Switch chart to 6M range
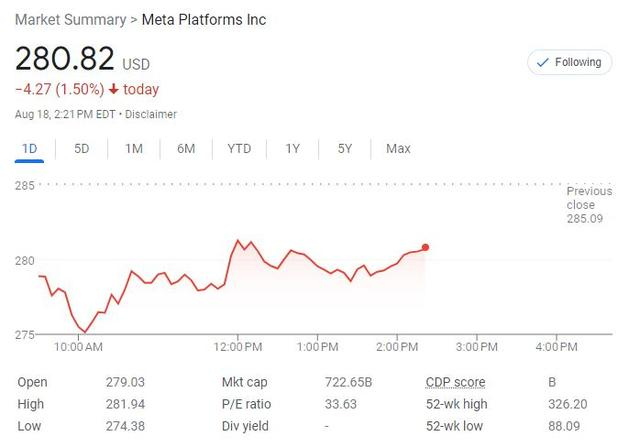640x447 pixels. [x=186, y=149]
